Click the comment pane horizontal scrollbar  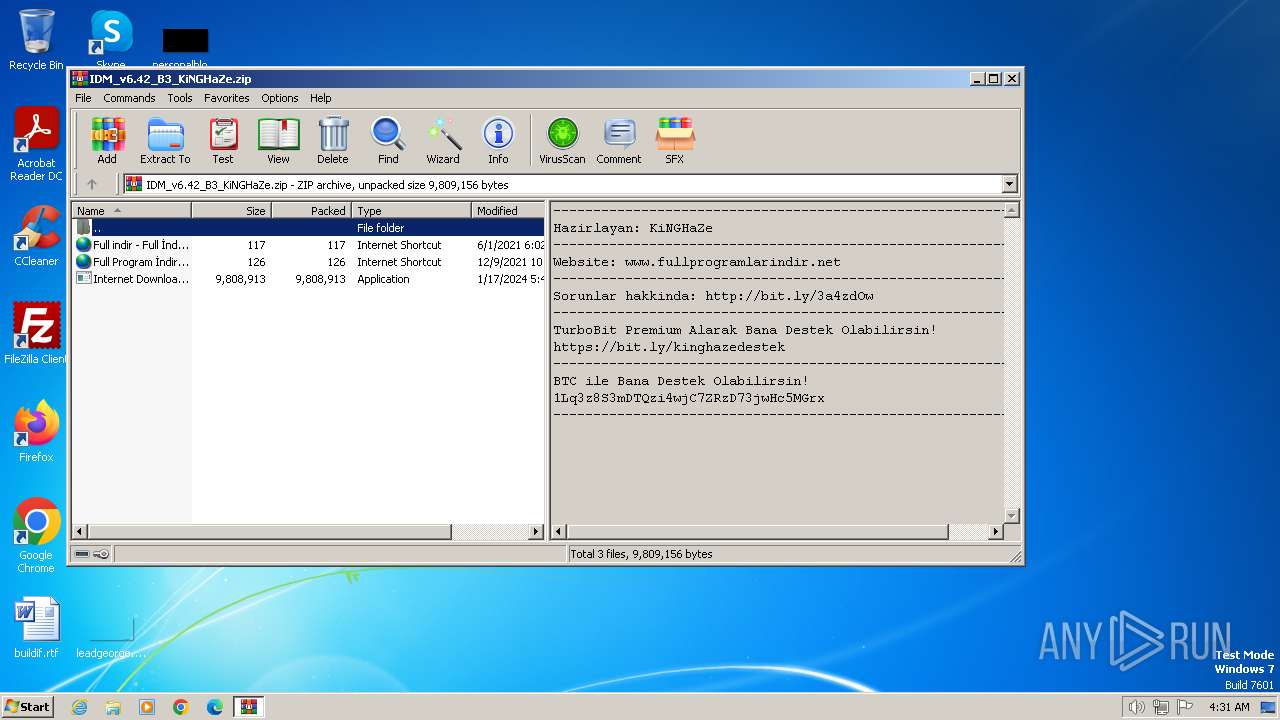click(777, 532)
